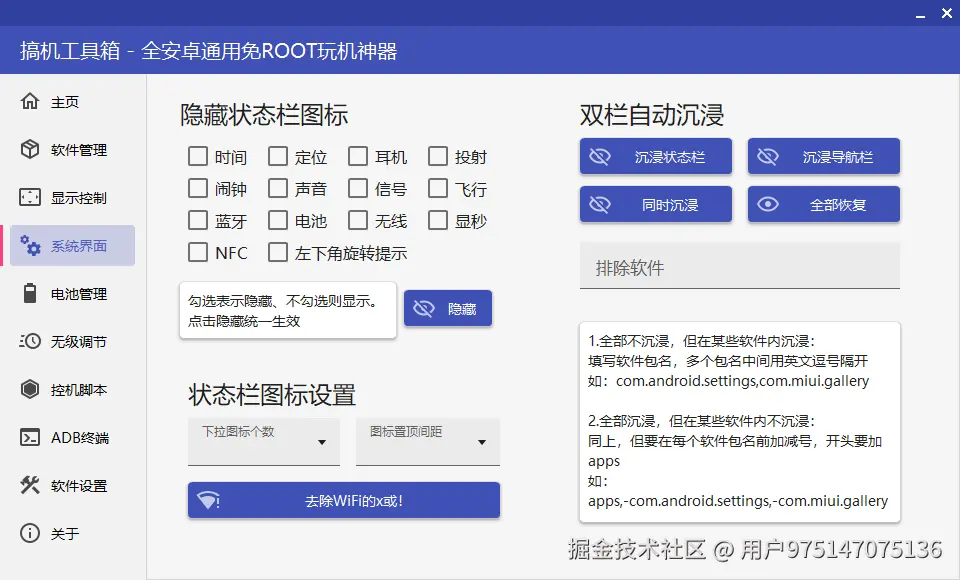
Task: Check the 定位 checkbox
Action: click(x=278, y=156)
